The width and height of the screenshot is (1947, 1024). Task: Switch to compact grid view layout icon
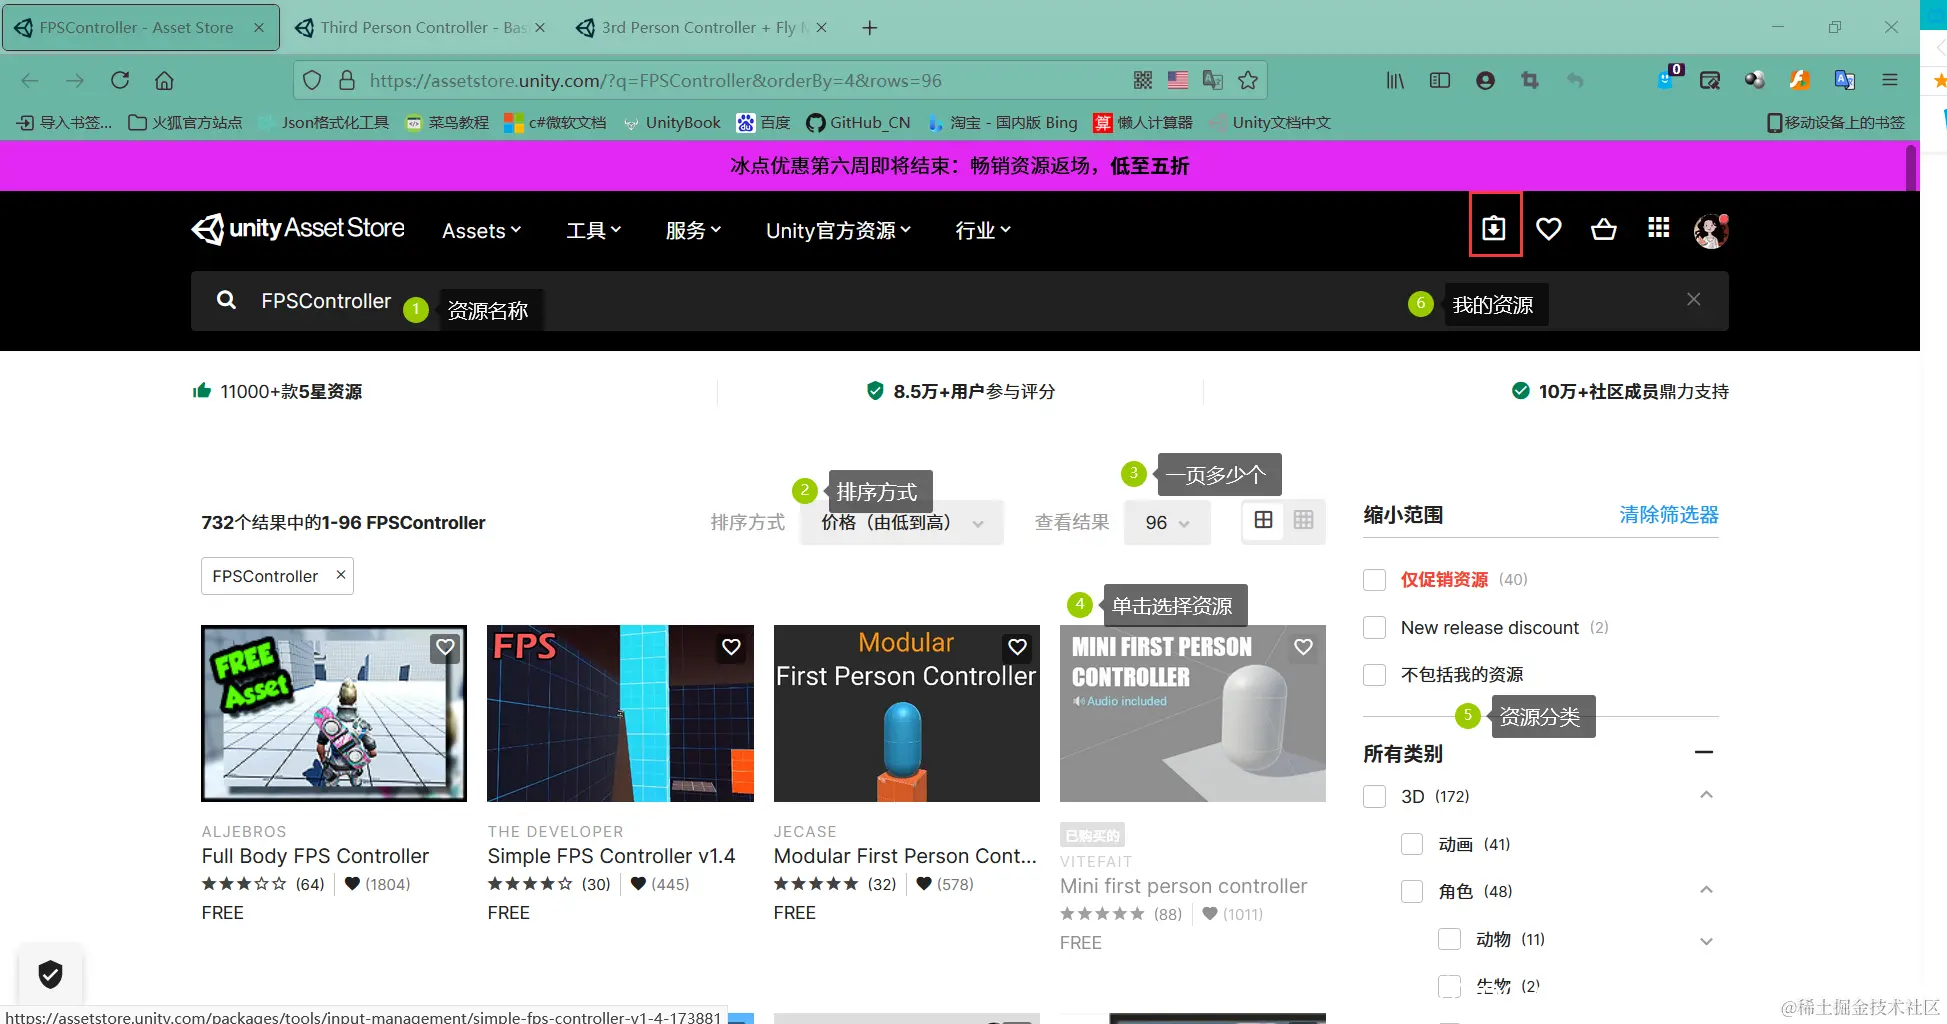[1302, 520]
